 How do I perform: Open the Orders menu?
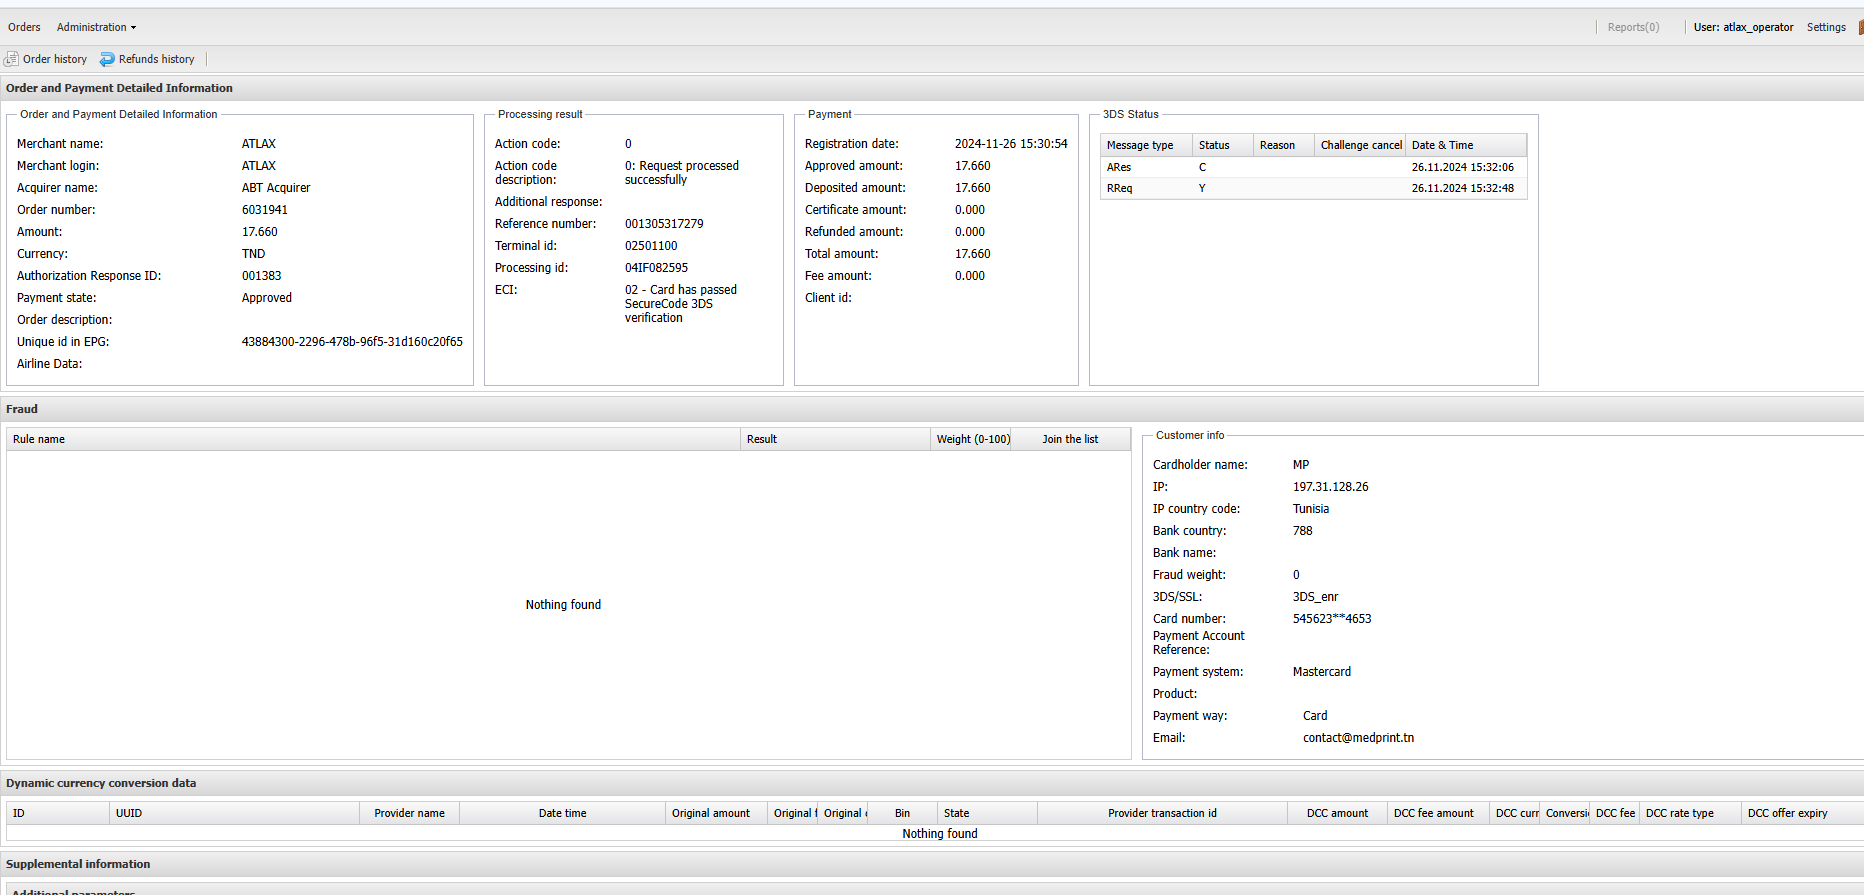(24, 27)
